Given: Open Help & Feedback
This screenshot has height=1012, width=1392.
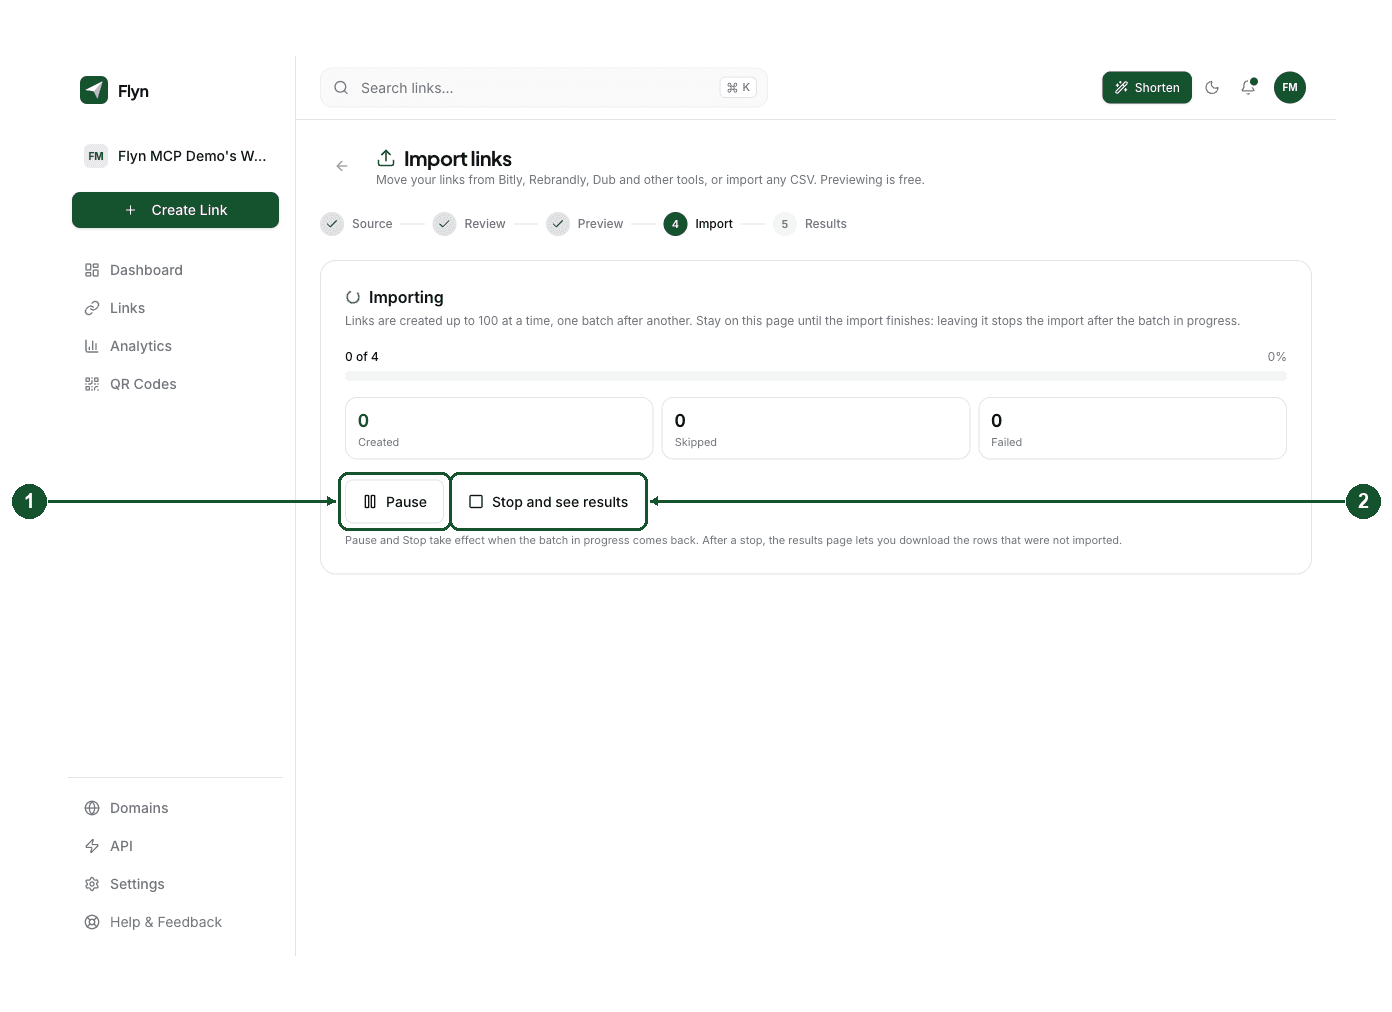Looking at the screenshot, I should pos(176,922).
